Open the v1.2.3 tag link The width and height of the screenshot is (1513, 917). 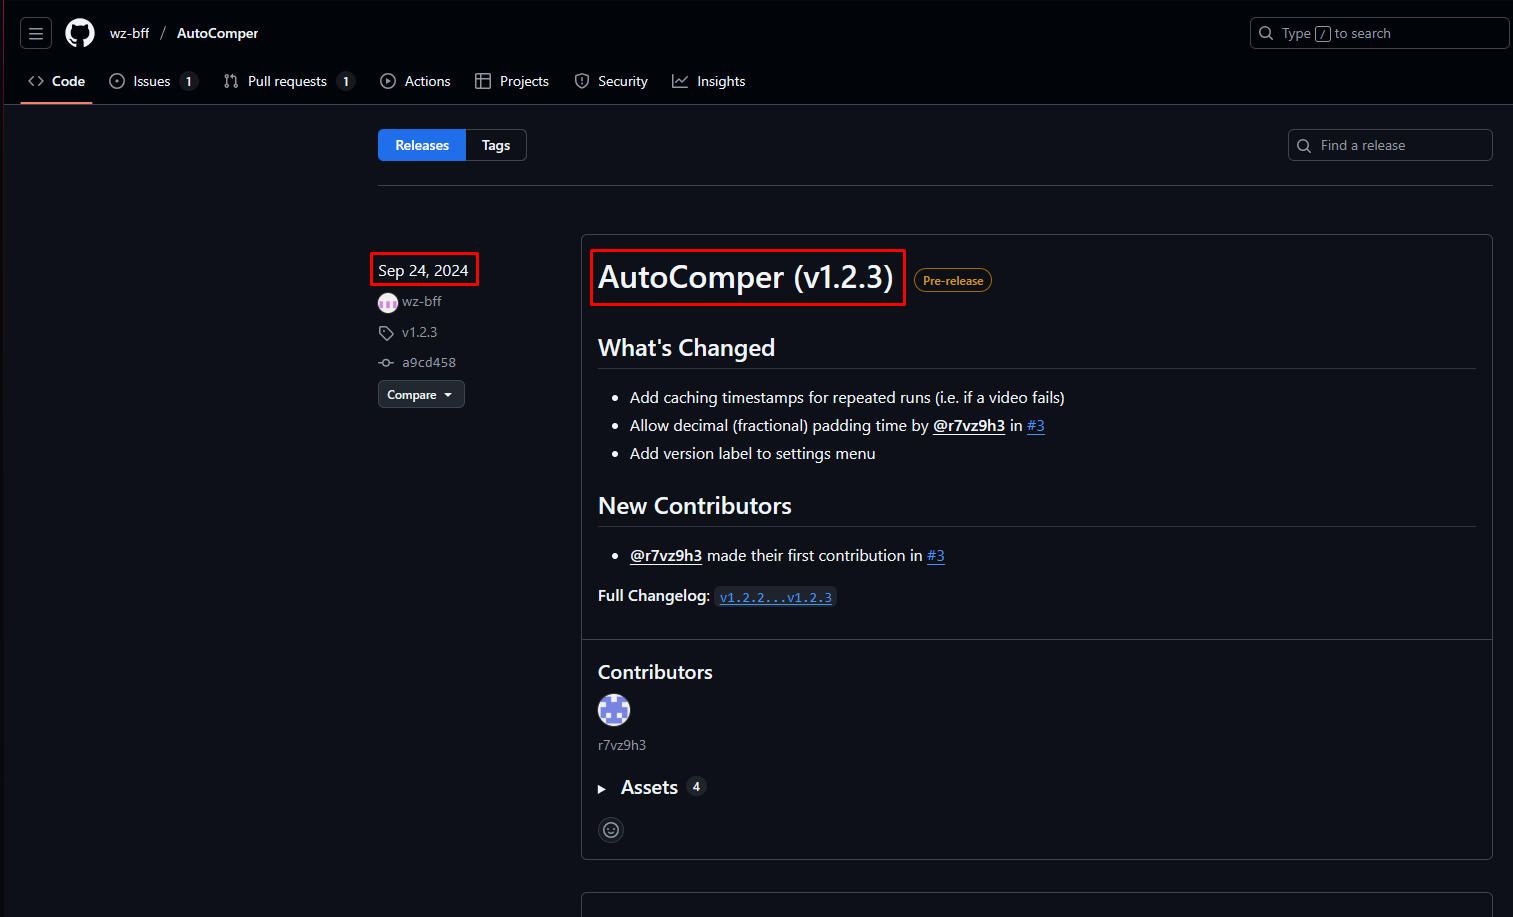pos(419,332)
